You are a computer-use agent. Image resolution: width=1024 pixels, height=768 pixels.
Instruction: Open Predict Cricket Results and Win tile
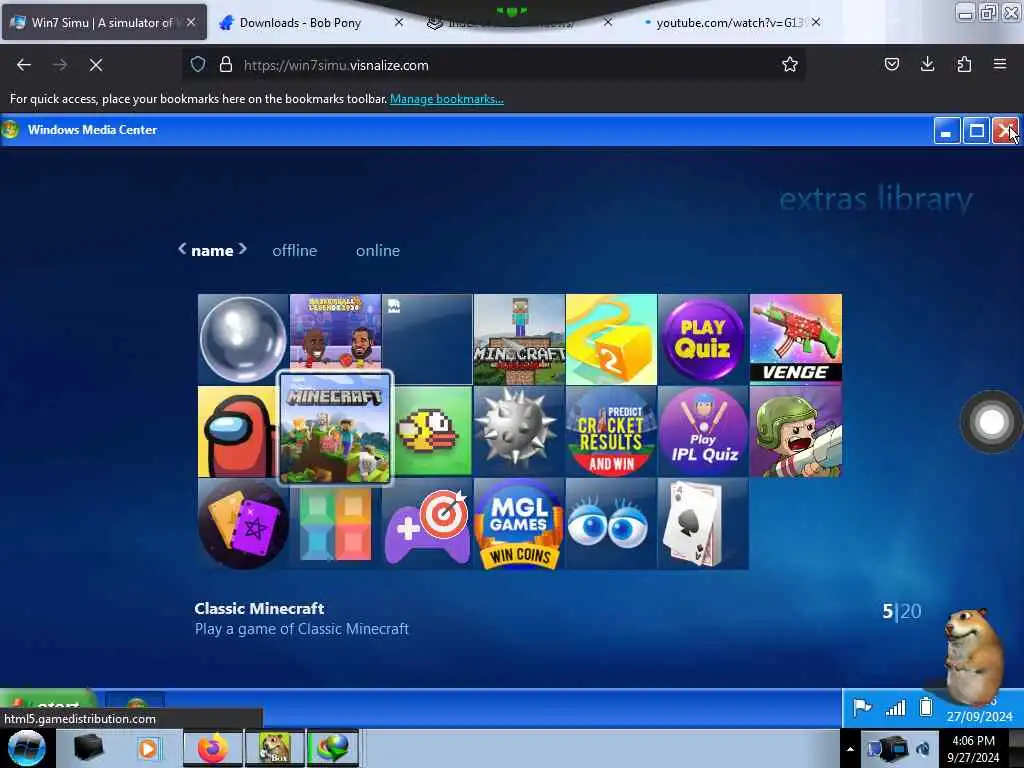[611, 431]
